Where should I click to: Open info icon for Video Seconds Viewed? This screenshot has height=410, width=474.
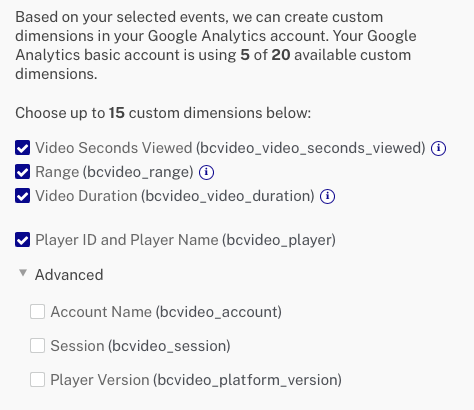(438, 148)
